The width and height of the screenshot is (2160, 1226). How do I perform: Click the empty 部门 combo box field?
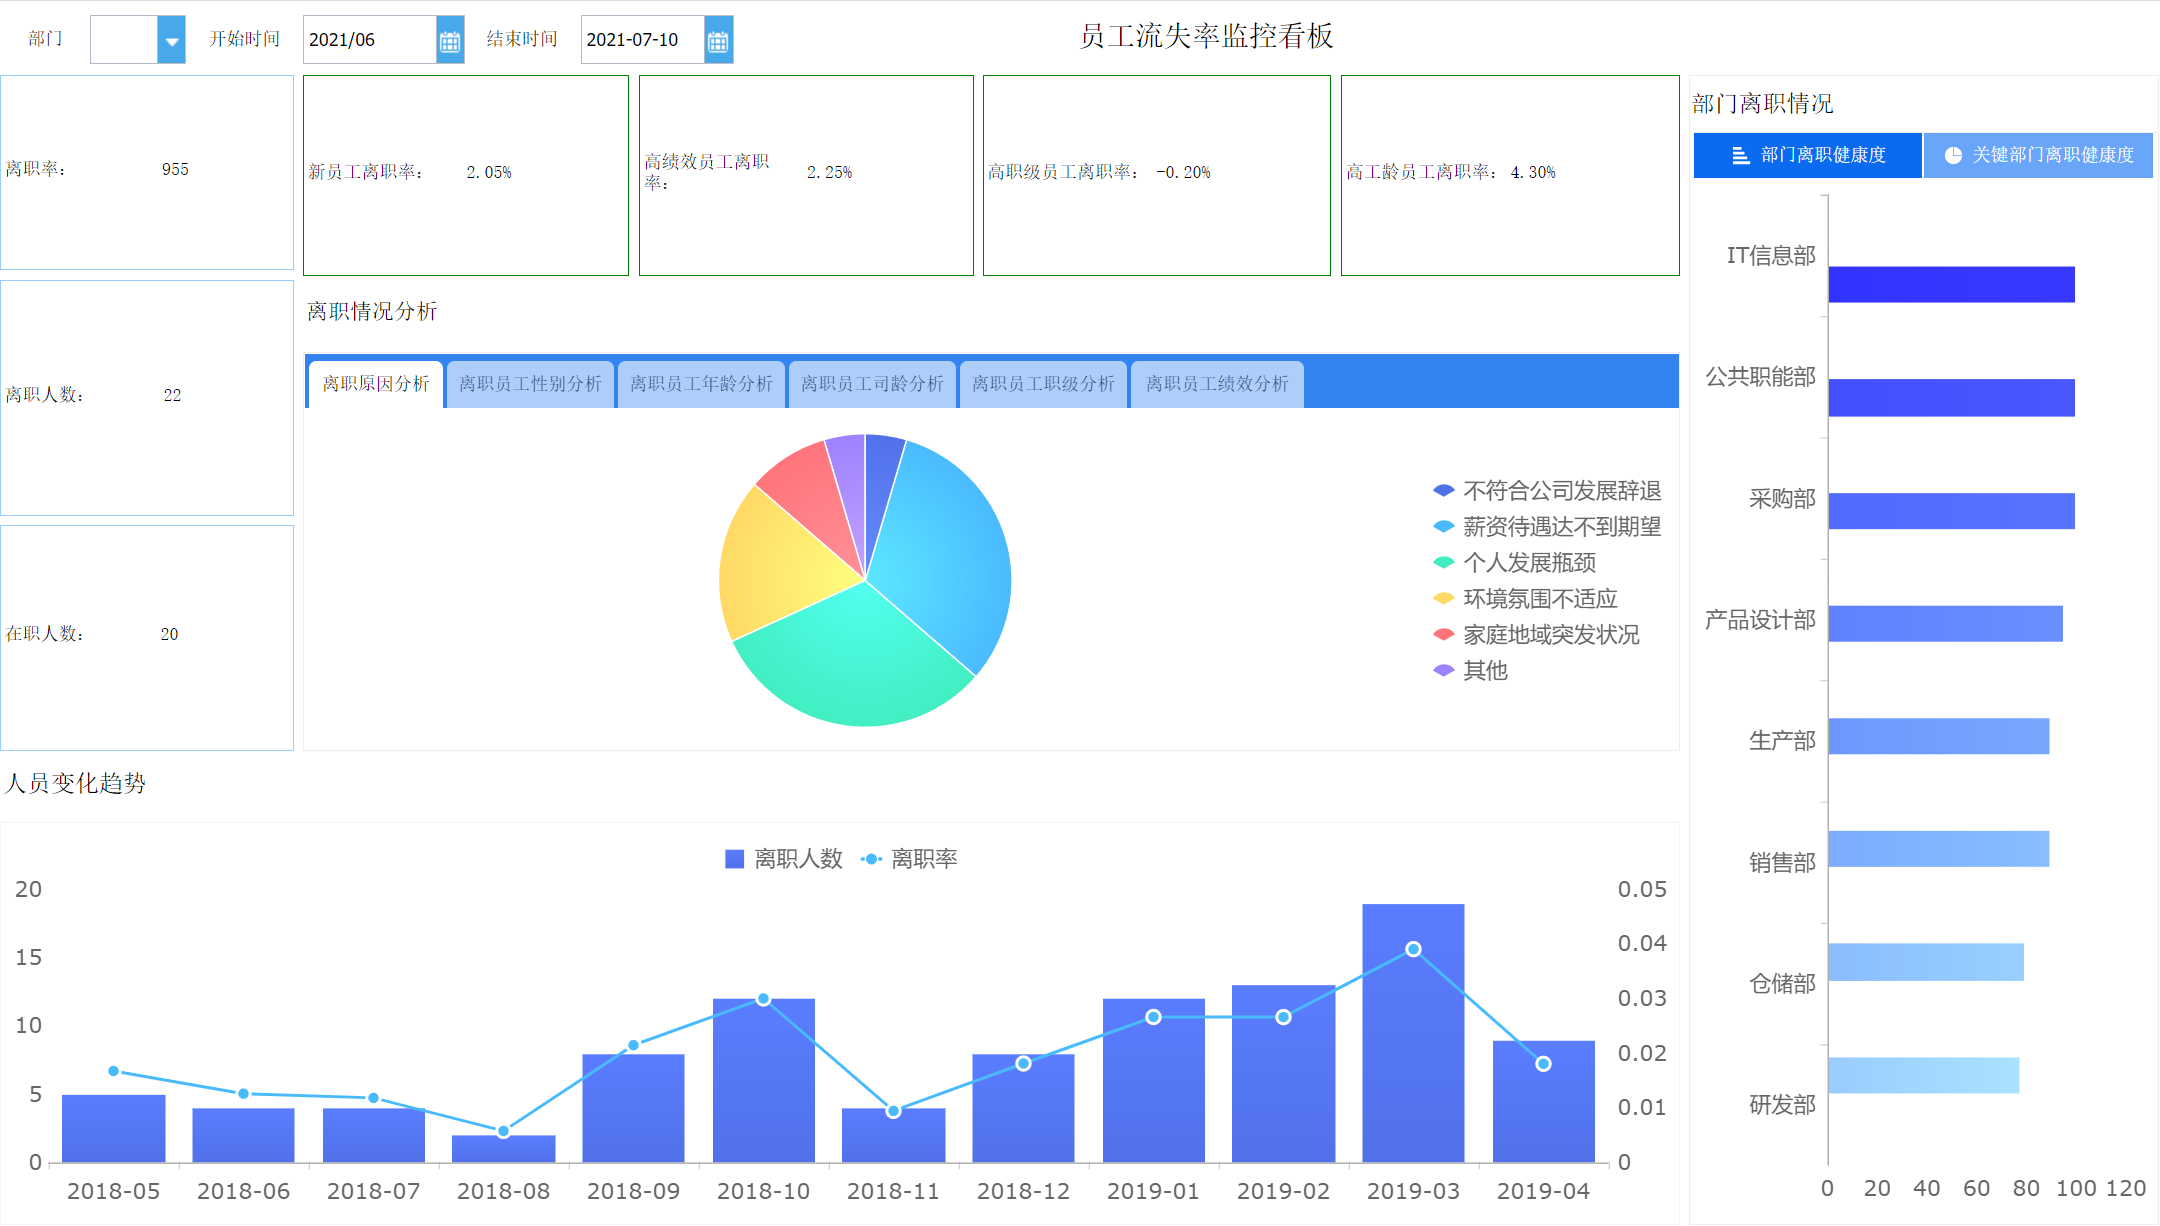pyautogui.click(x=124, y=40)
